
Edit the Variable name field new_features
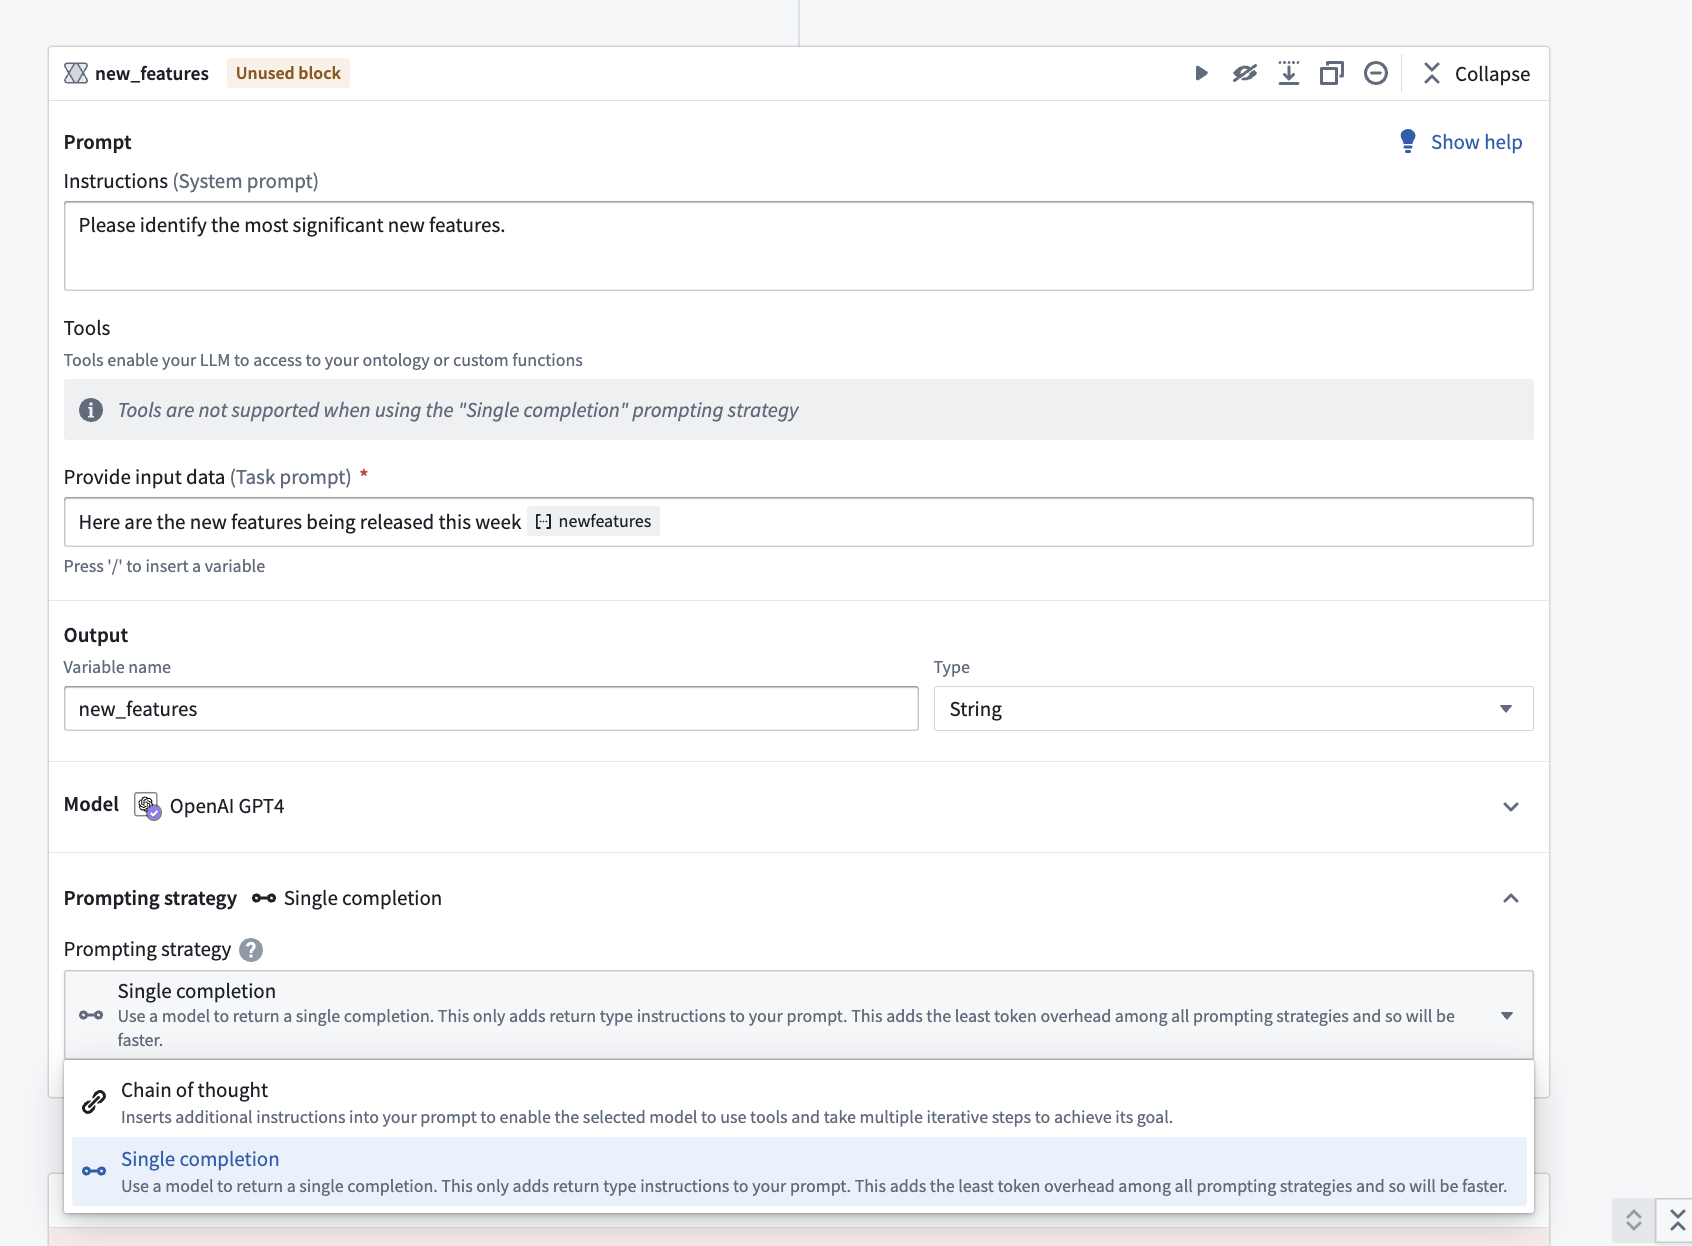[491, 709]
